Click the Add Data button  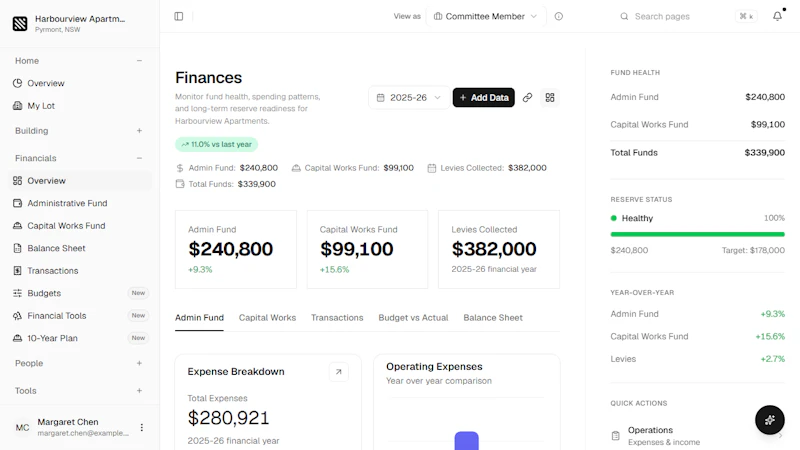pos(484,97)
